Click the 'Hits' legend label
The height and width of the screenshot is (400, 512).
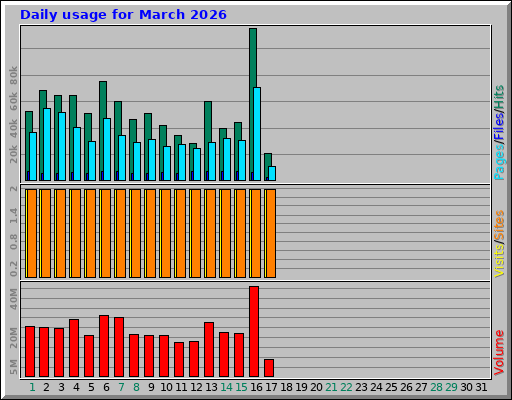[499, 97]
